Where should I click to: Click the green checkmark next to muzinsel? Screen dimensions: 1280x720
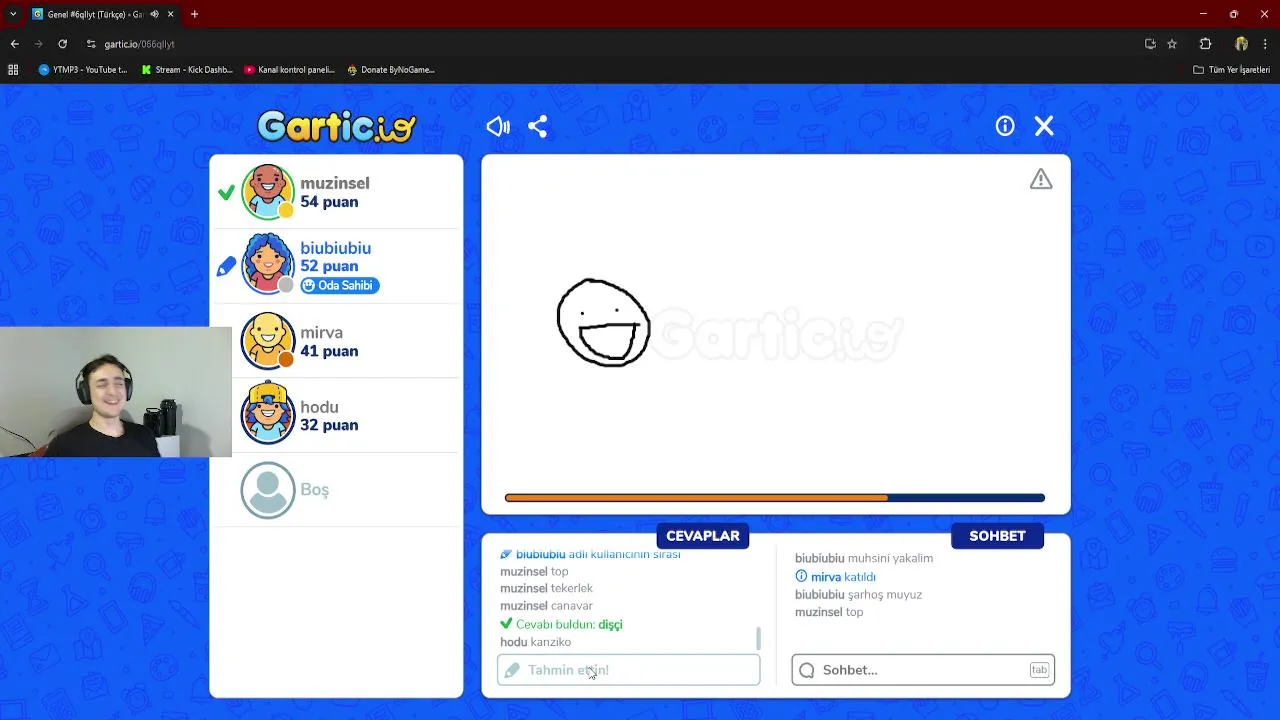(227, 192)
